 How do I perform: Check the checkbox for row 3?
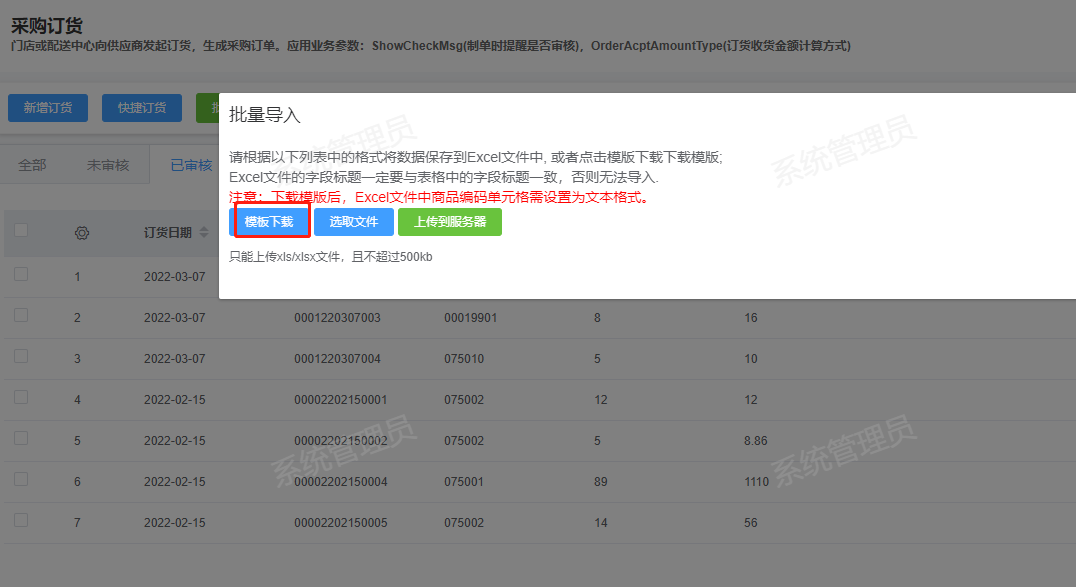pos(21,356)
